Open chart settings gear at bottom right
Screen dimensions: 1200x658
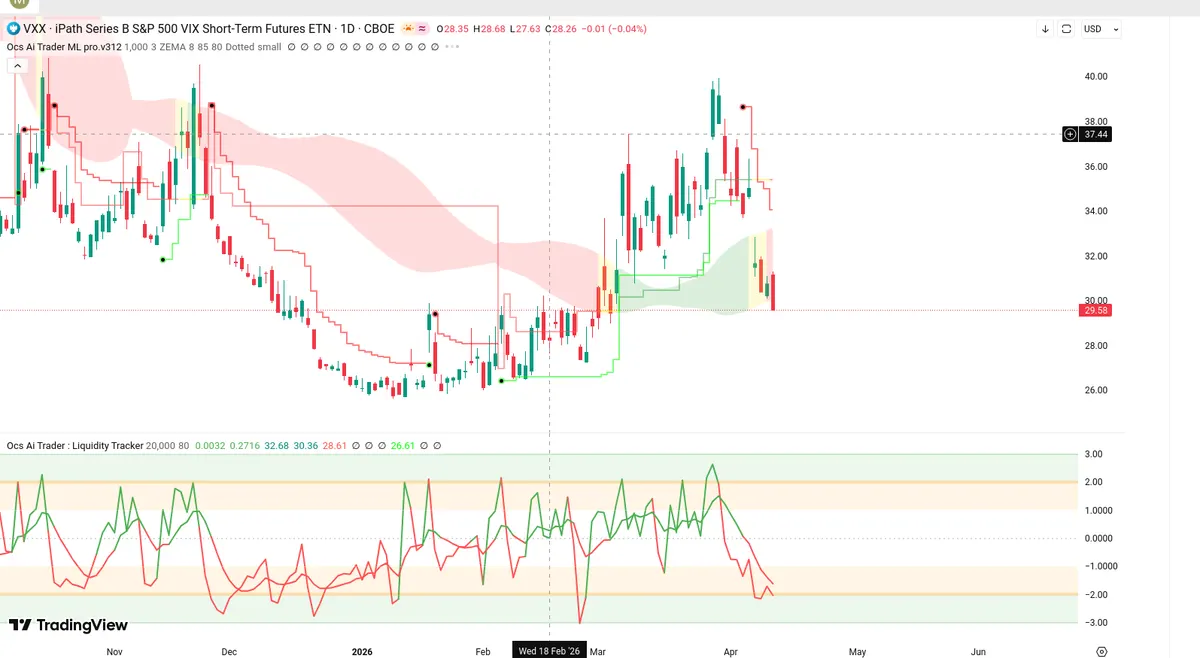pos(1101,651)
